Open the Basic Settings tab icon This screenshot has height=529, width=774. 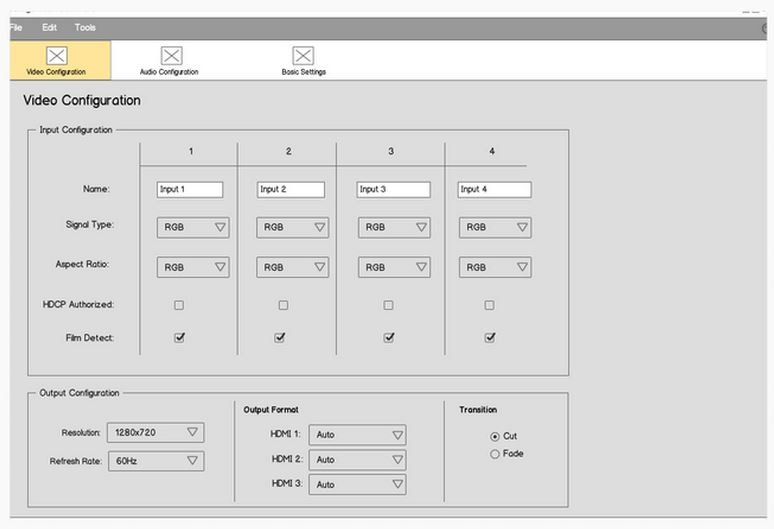303,56
